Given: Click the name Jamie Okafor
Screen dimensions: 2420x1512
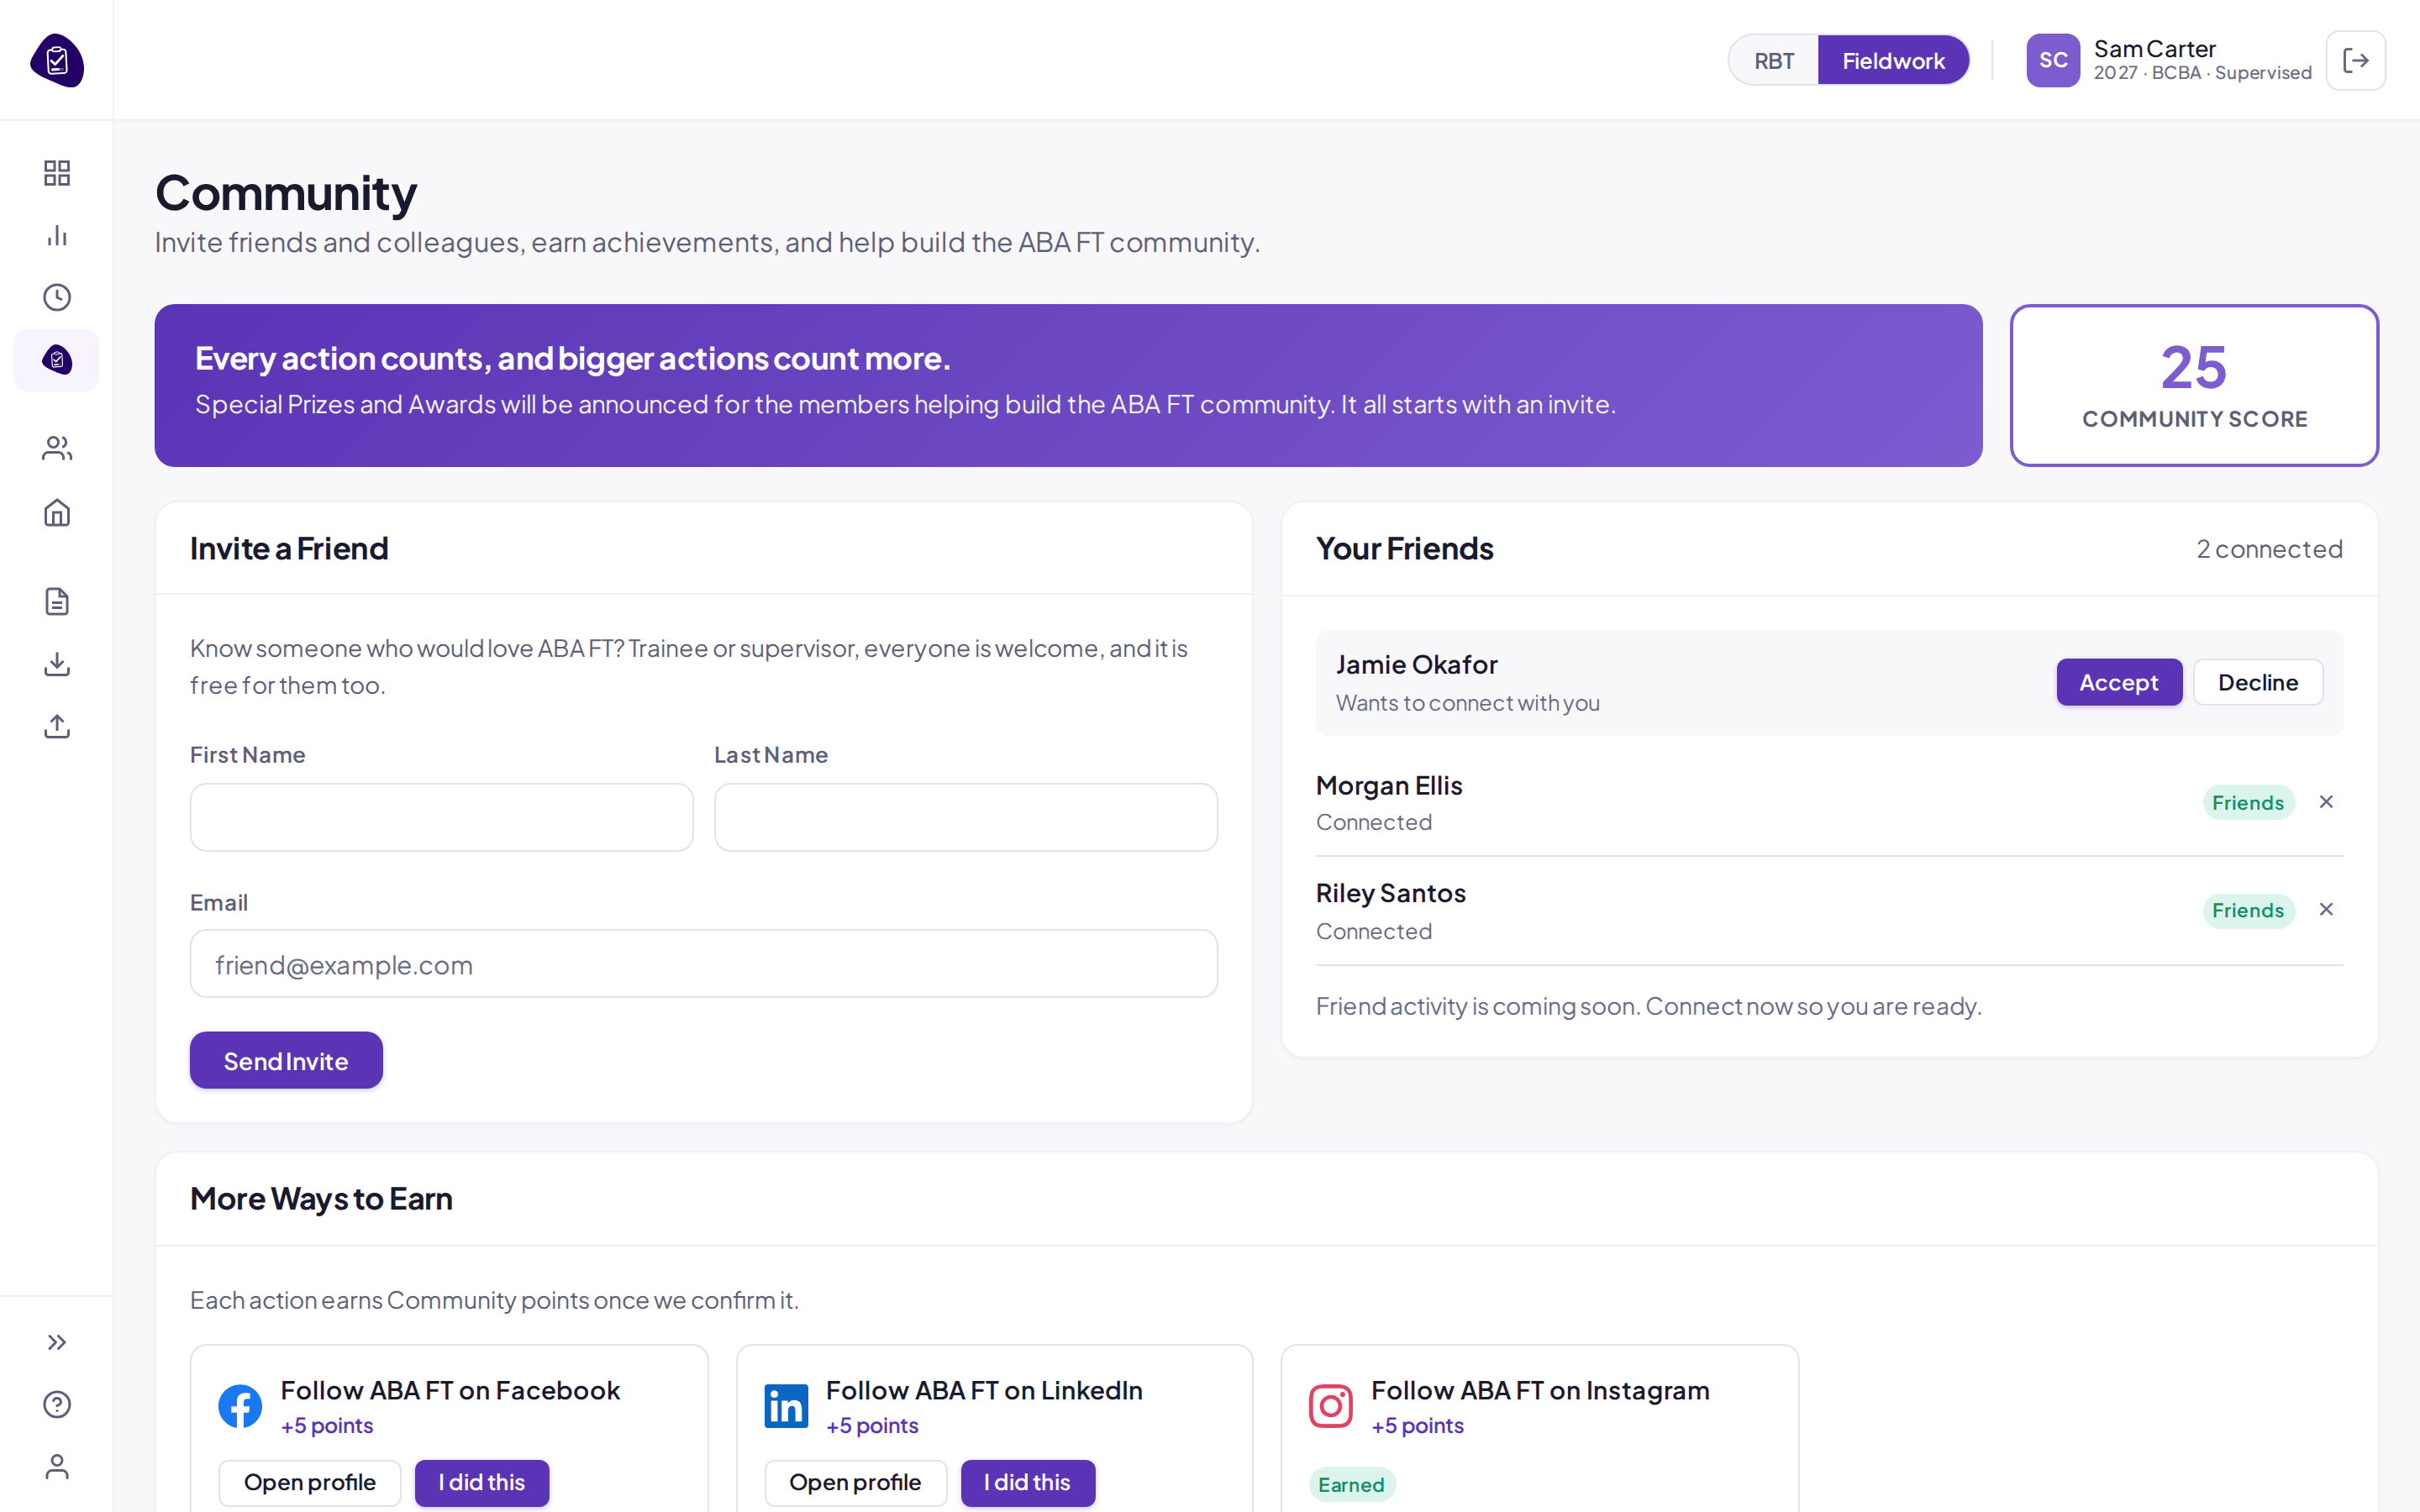Looking at the screenshot, I should coord(1416,664).
